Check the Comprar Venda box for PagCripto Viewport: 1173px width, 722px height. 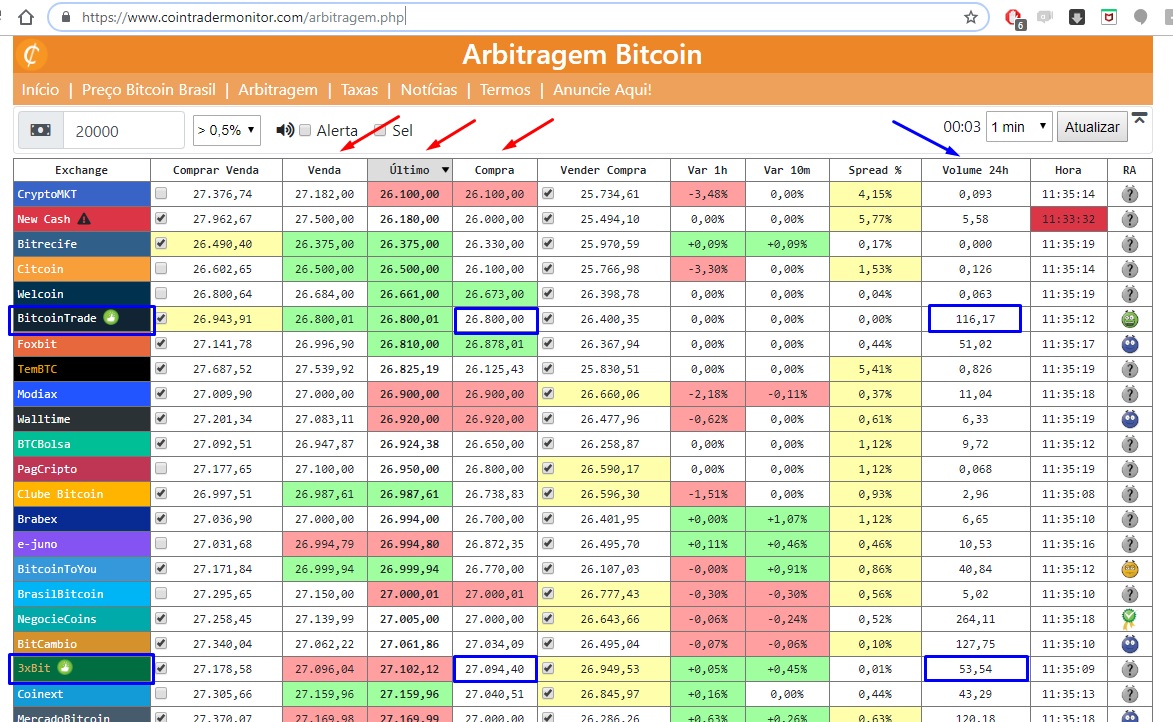[x=161, y=468]
